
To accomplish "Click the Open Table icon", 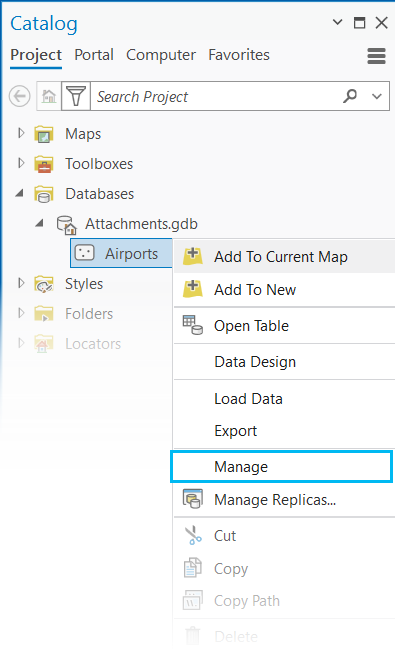I will (193, 325).
